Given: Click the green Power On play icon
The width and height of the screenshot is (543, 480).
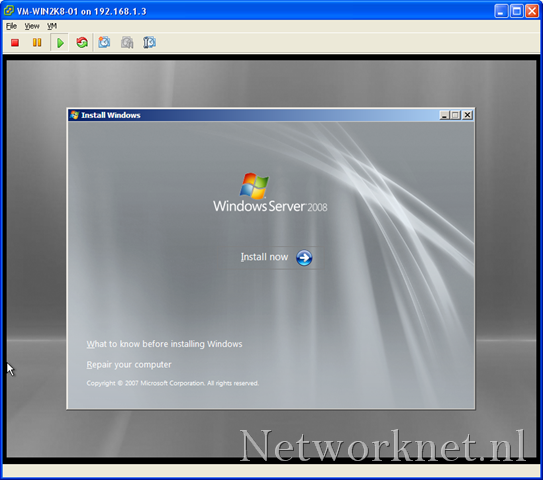Looking at the screenshot, I should (x=60, y=43).
